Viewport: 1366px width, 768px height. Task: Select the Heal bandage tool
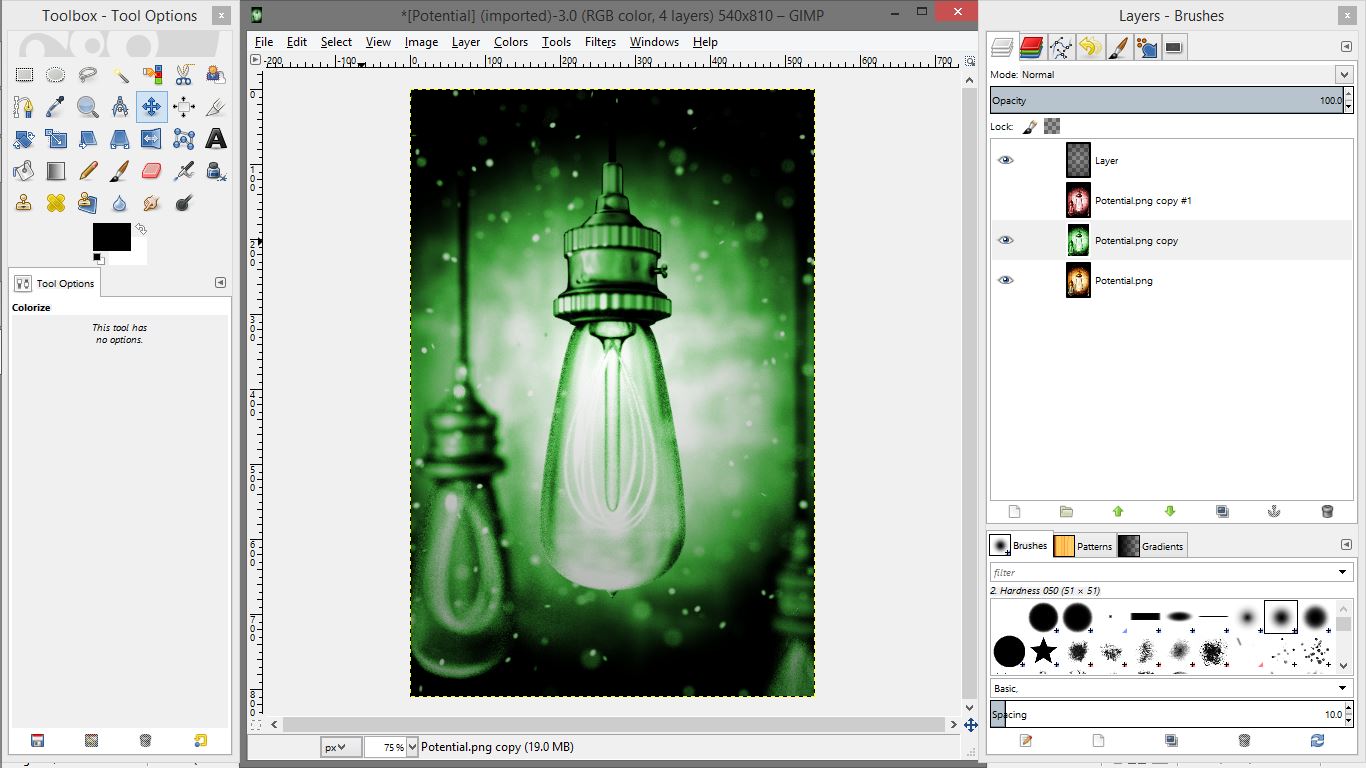coord(56,202)
